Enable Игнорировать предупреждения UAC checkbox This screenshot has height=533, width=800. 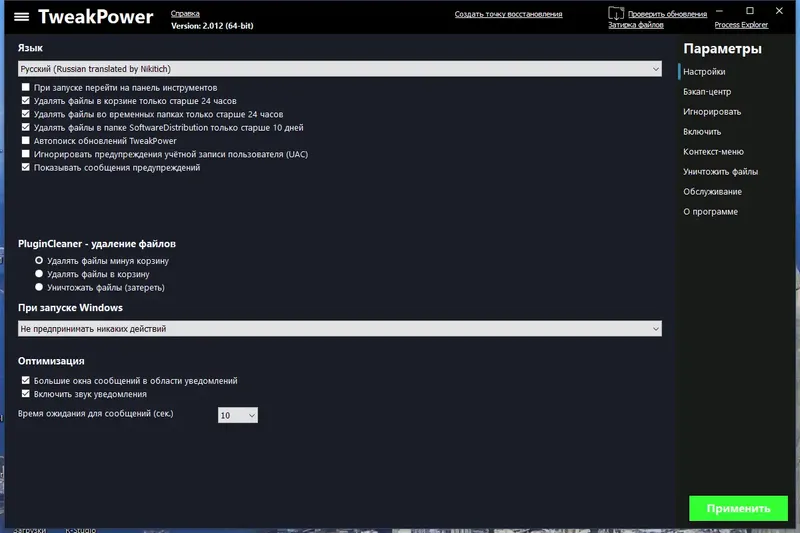pyautogui.click(x=26, y=154)
